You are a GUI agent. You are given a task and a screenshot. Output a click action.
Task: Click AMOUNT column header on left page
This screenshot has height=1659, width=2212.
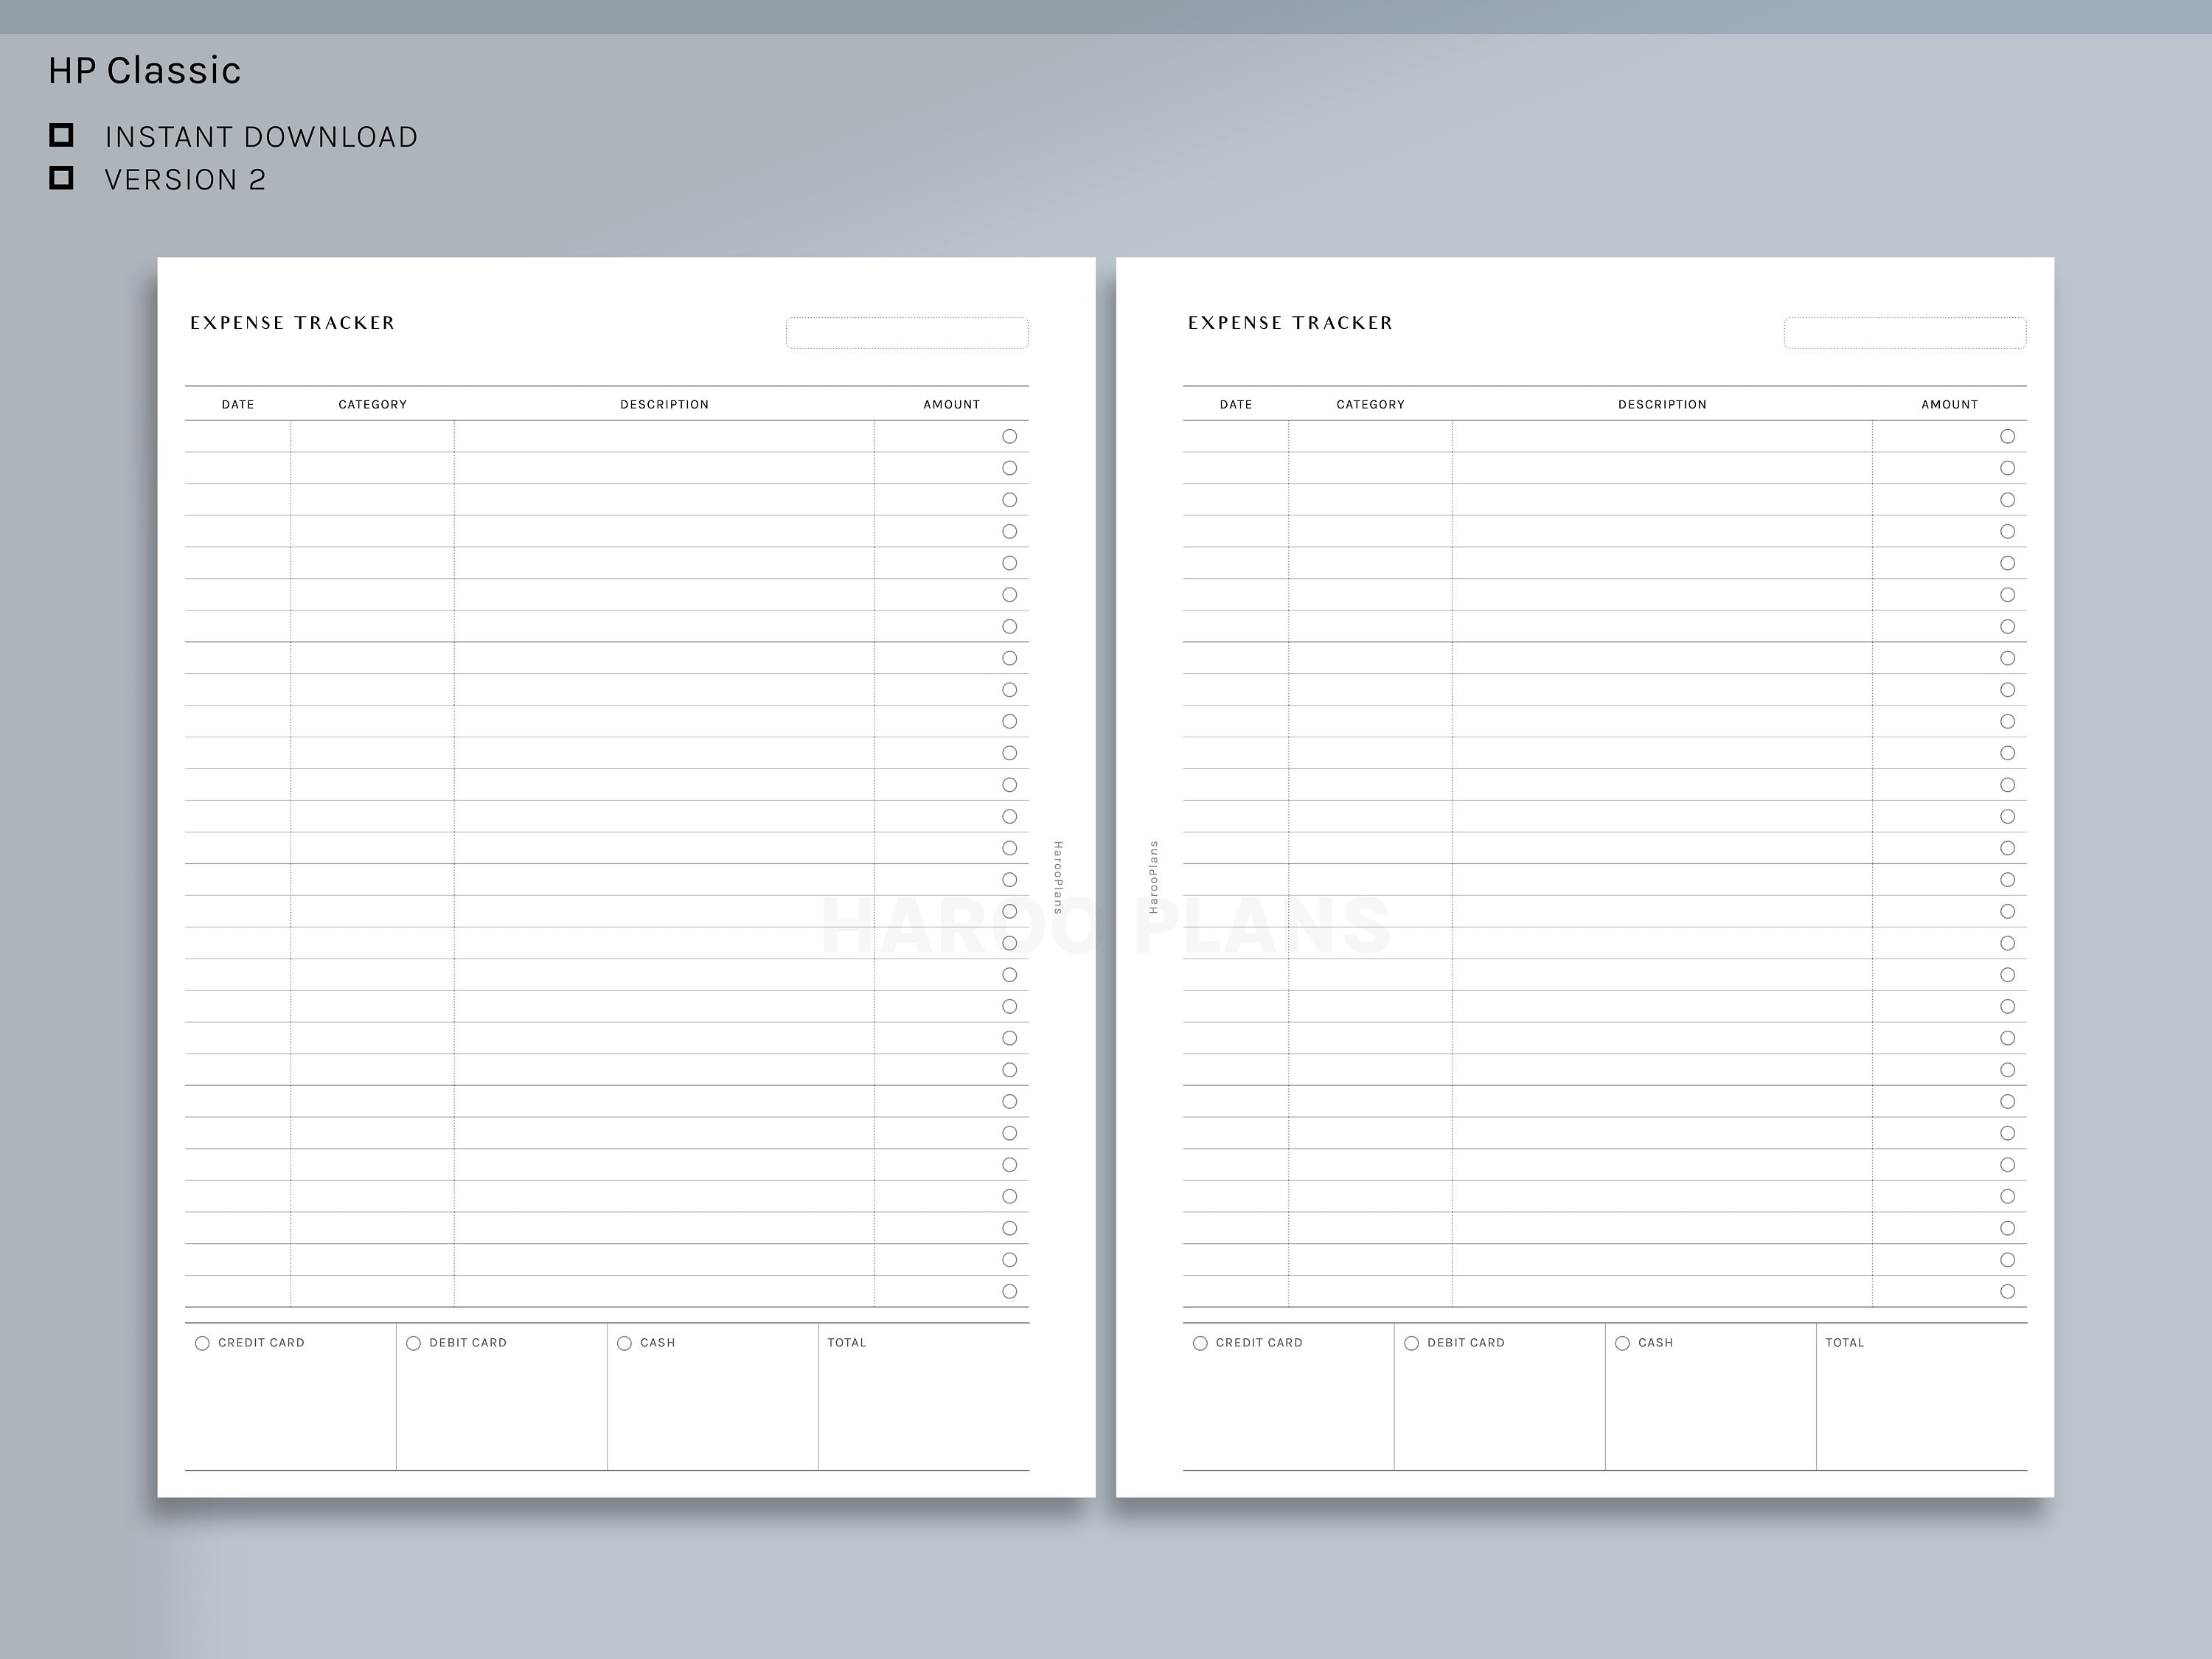pyautogui.click(x=952, y=404)
